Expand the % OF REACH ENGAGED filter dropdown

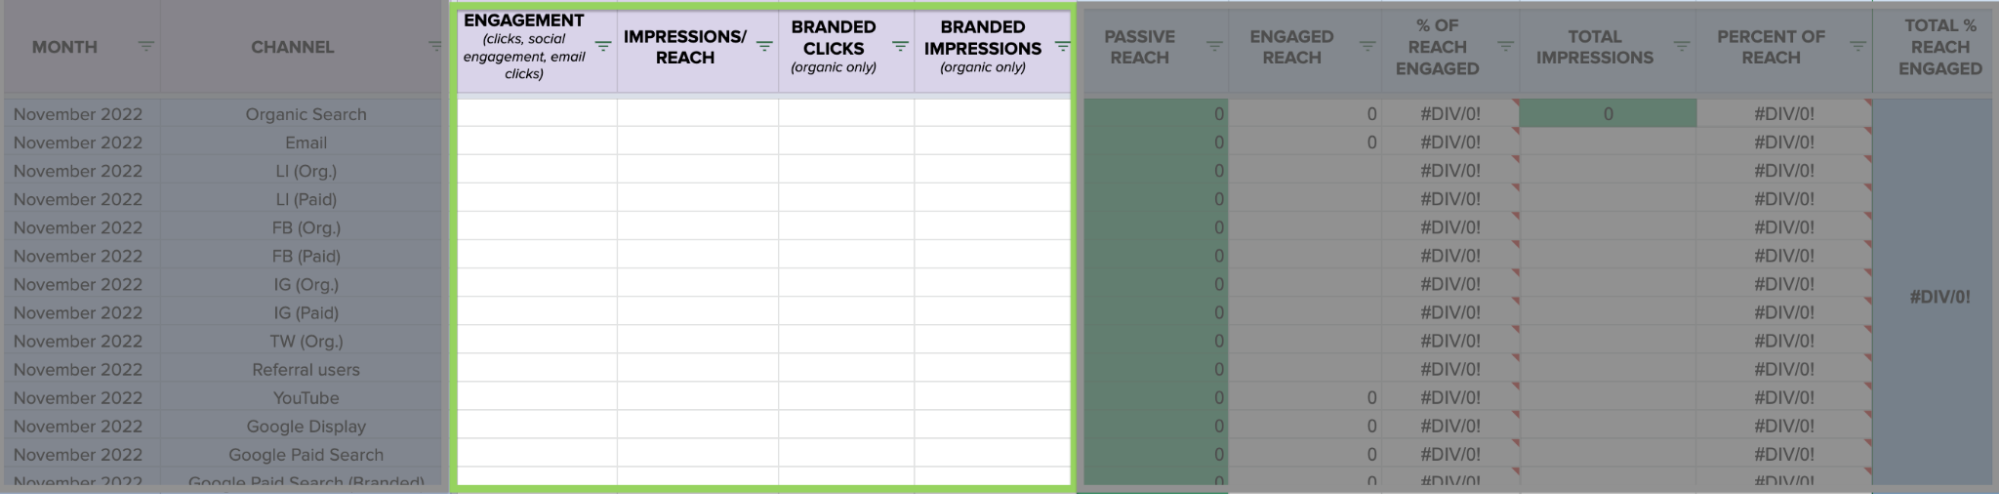[x=1505, y=46]
